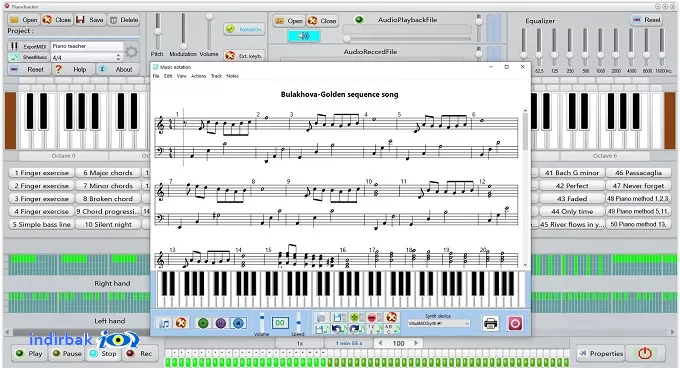Click the green plus add icon
Screen dimensions: 680x368
coord(355,318)
